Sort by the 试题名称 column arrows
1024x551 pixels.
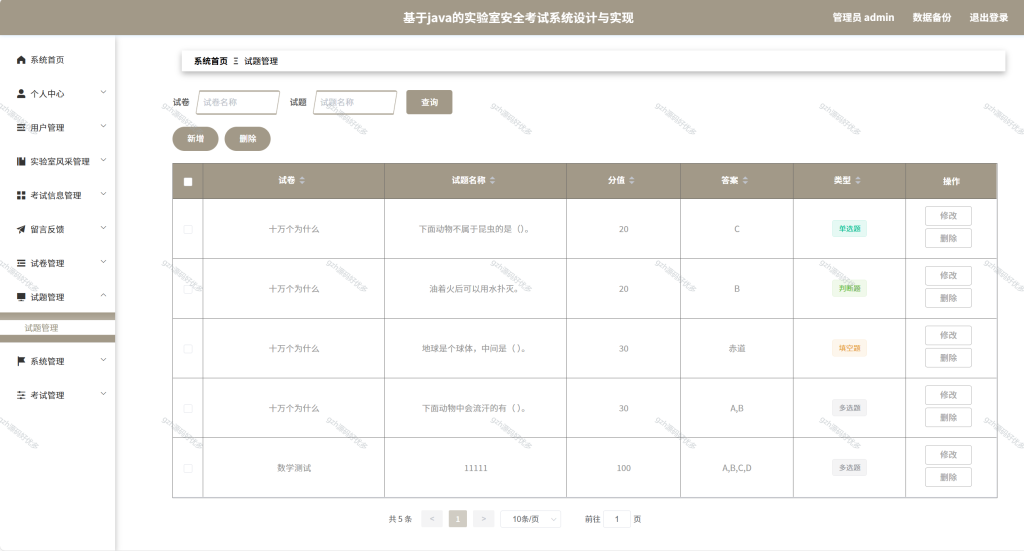coord(492,181)
